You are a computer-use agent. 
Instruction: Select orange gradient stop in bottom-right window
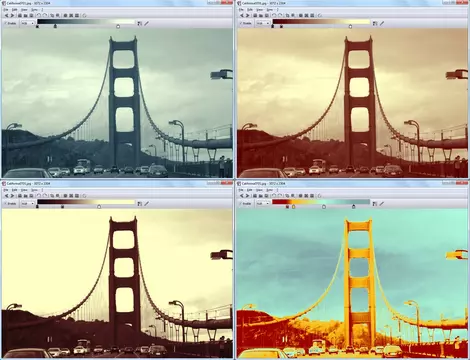pyautogui.click(x=294, y=207)
